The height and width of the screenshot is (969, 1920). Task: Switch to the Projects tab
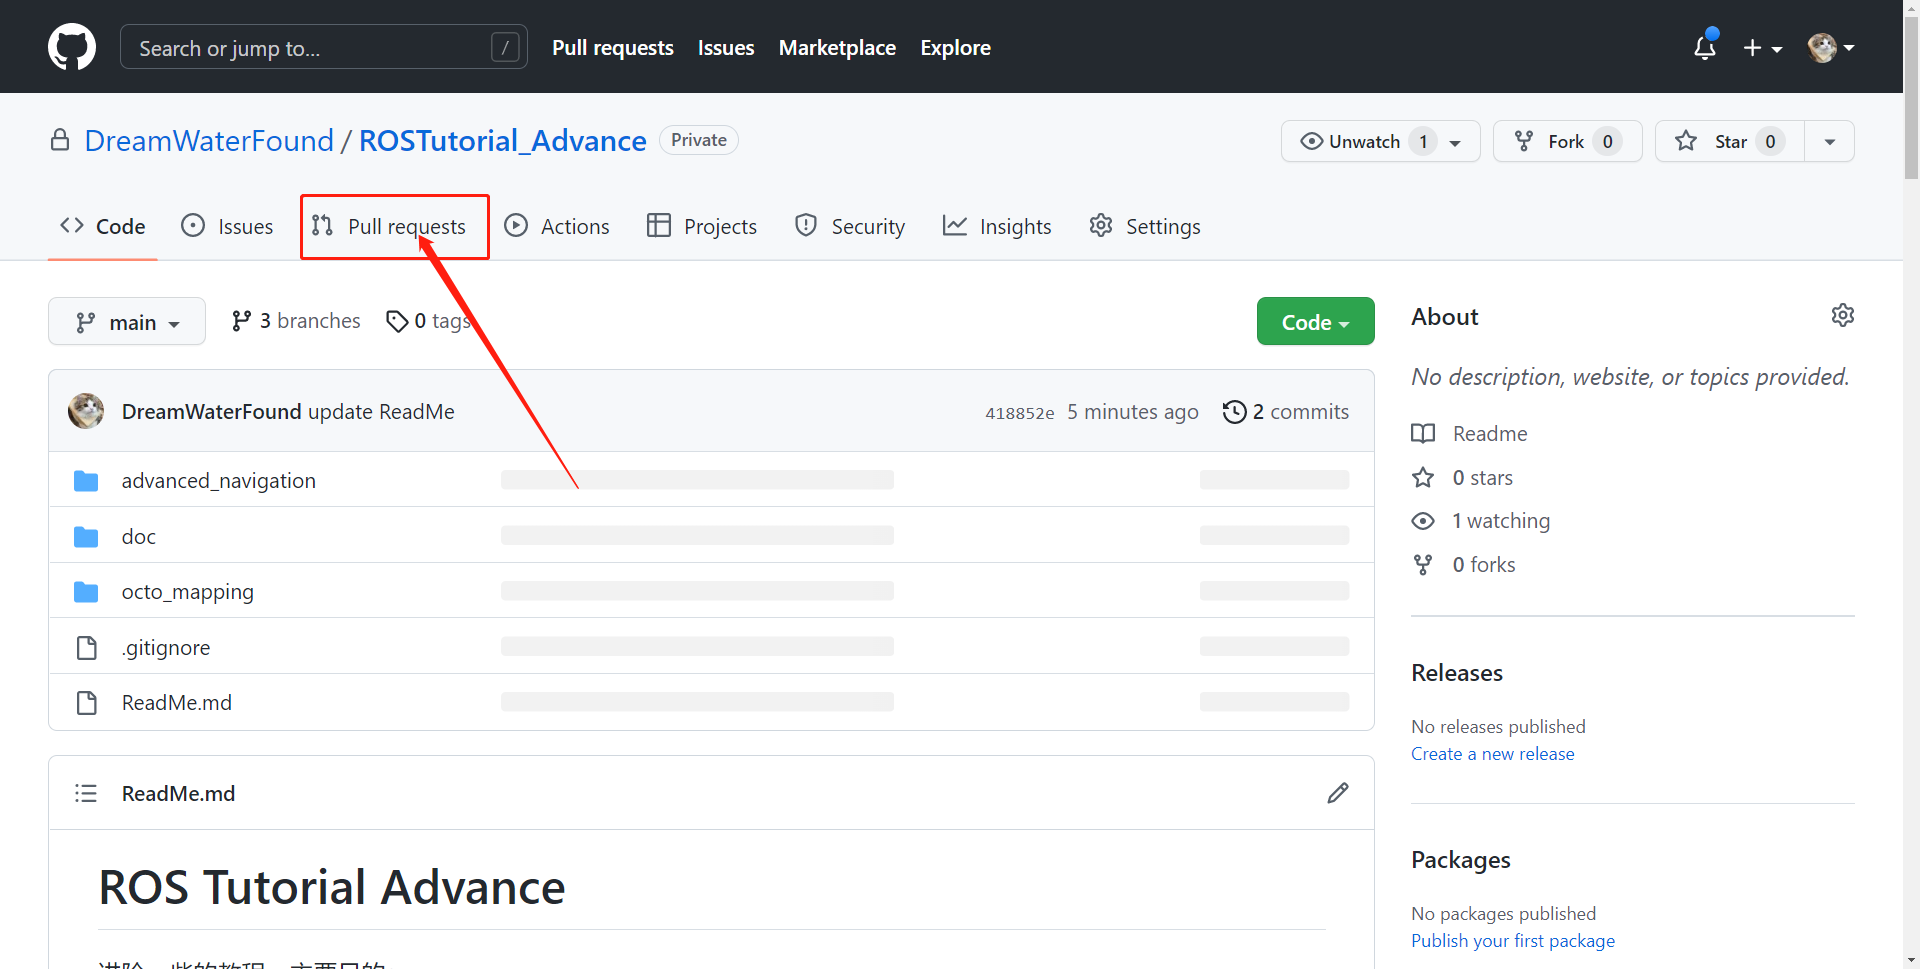point(702,226)
